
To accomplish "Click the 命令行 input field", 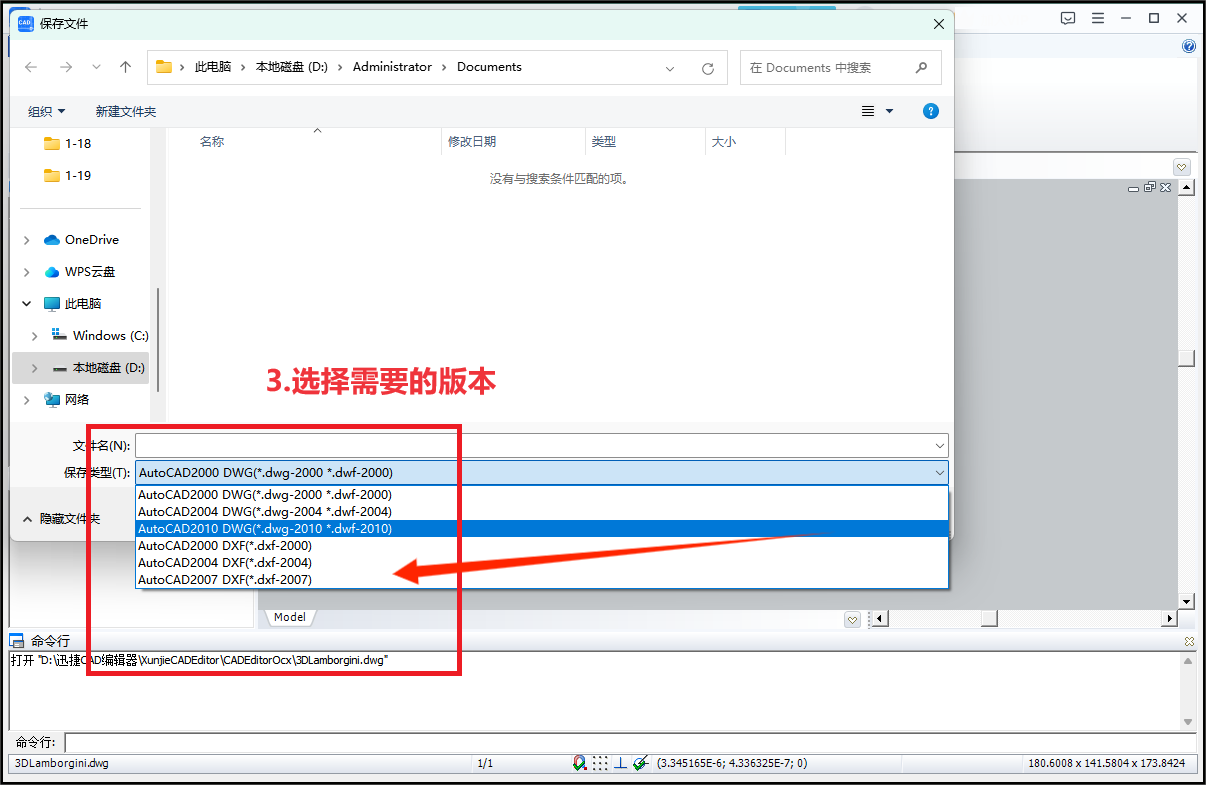I will 629,743.
